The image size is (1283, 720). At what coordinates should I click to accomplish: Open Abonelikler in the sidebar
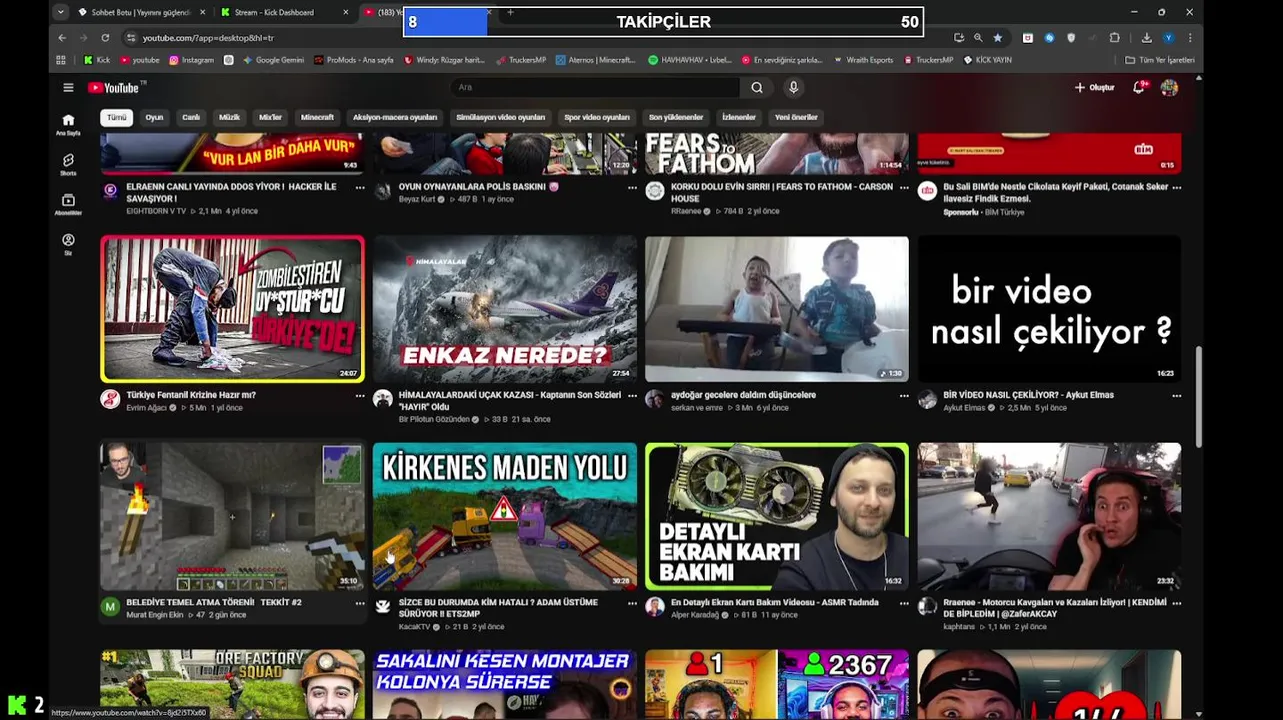pos(68,204)
